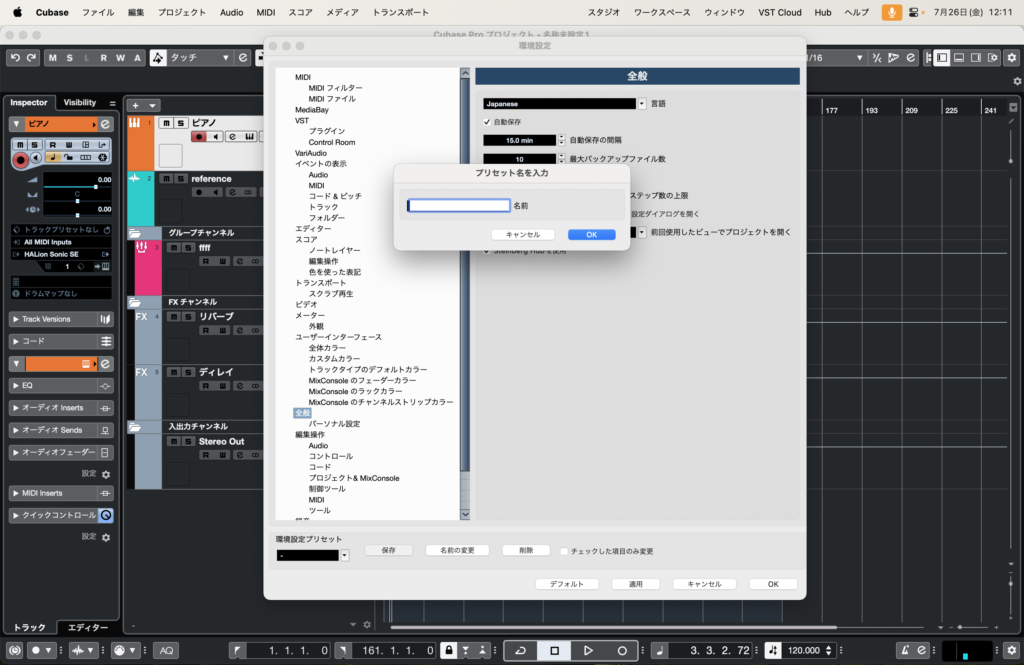Viewport: 1024px width, 665px height.
Task: Mute the reference track
Action: click(x=167, y=179)
